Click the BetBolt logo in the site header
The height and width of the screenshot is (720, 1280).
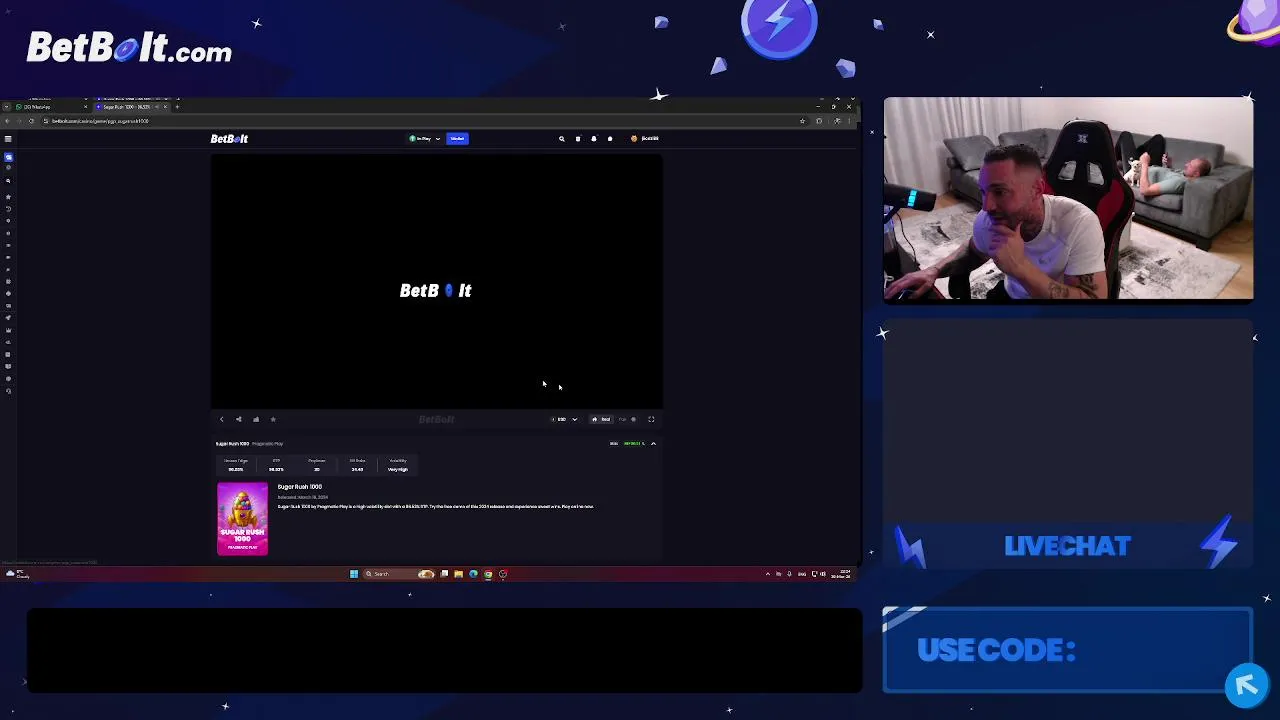[229, 139]
